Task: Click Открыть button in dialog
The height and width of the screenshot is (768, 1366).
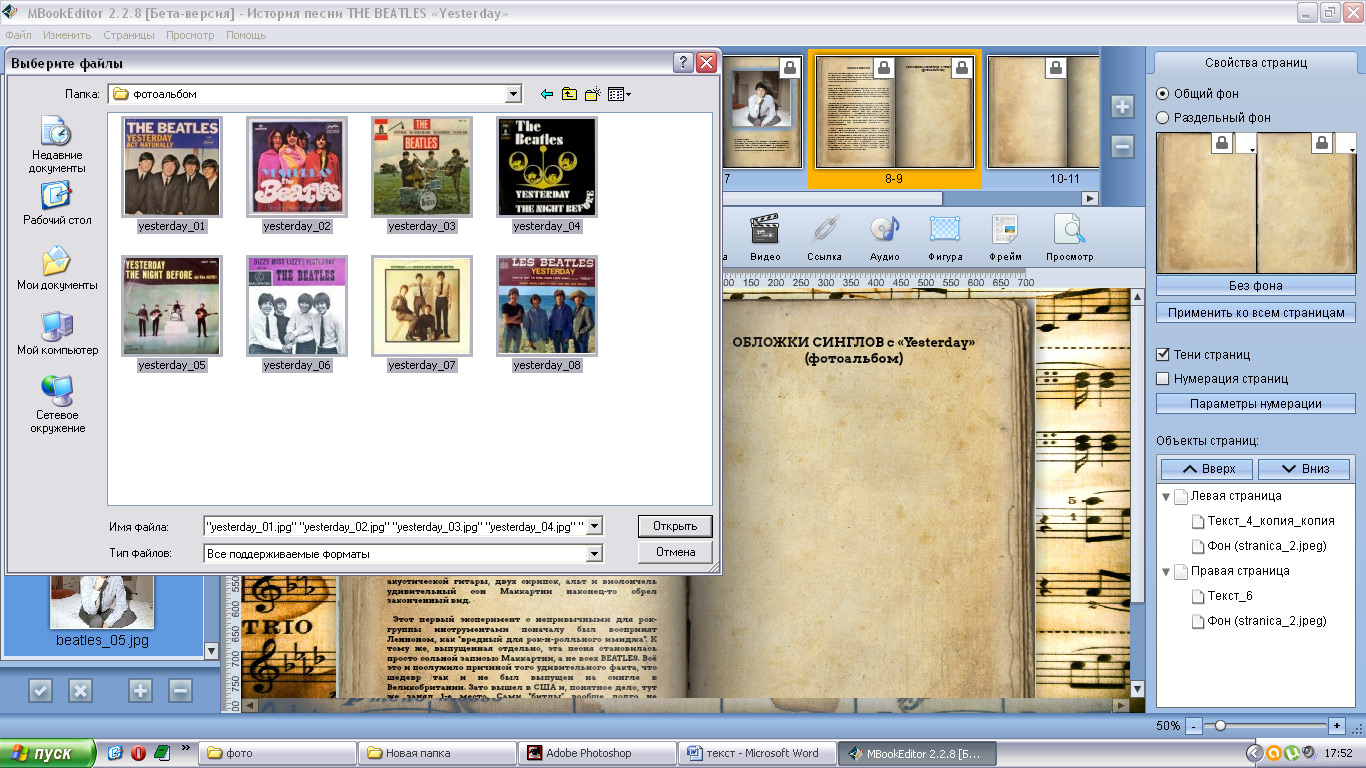Action: point(675,526)
